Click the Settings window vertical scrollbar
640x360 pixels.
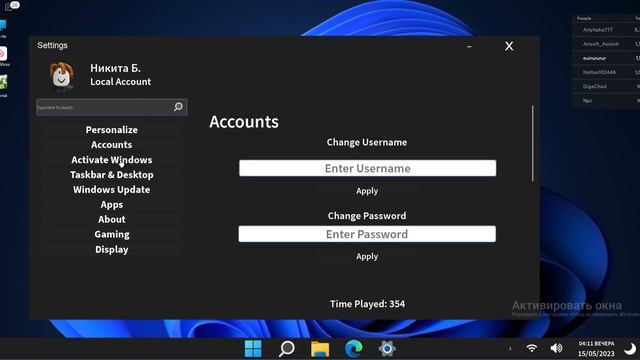[x=533, y=143]
